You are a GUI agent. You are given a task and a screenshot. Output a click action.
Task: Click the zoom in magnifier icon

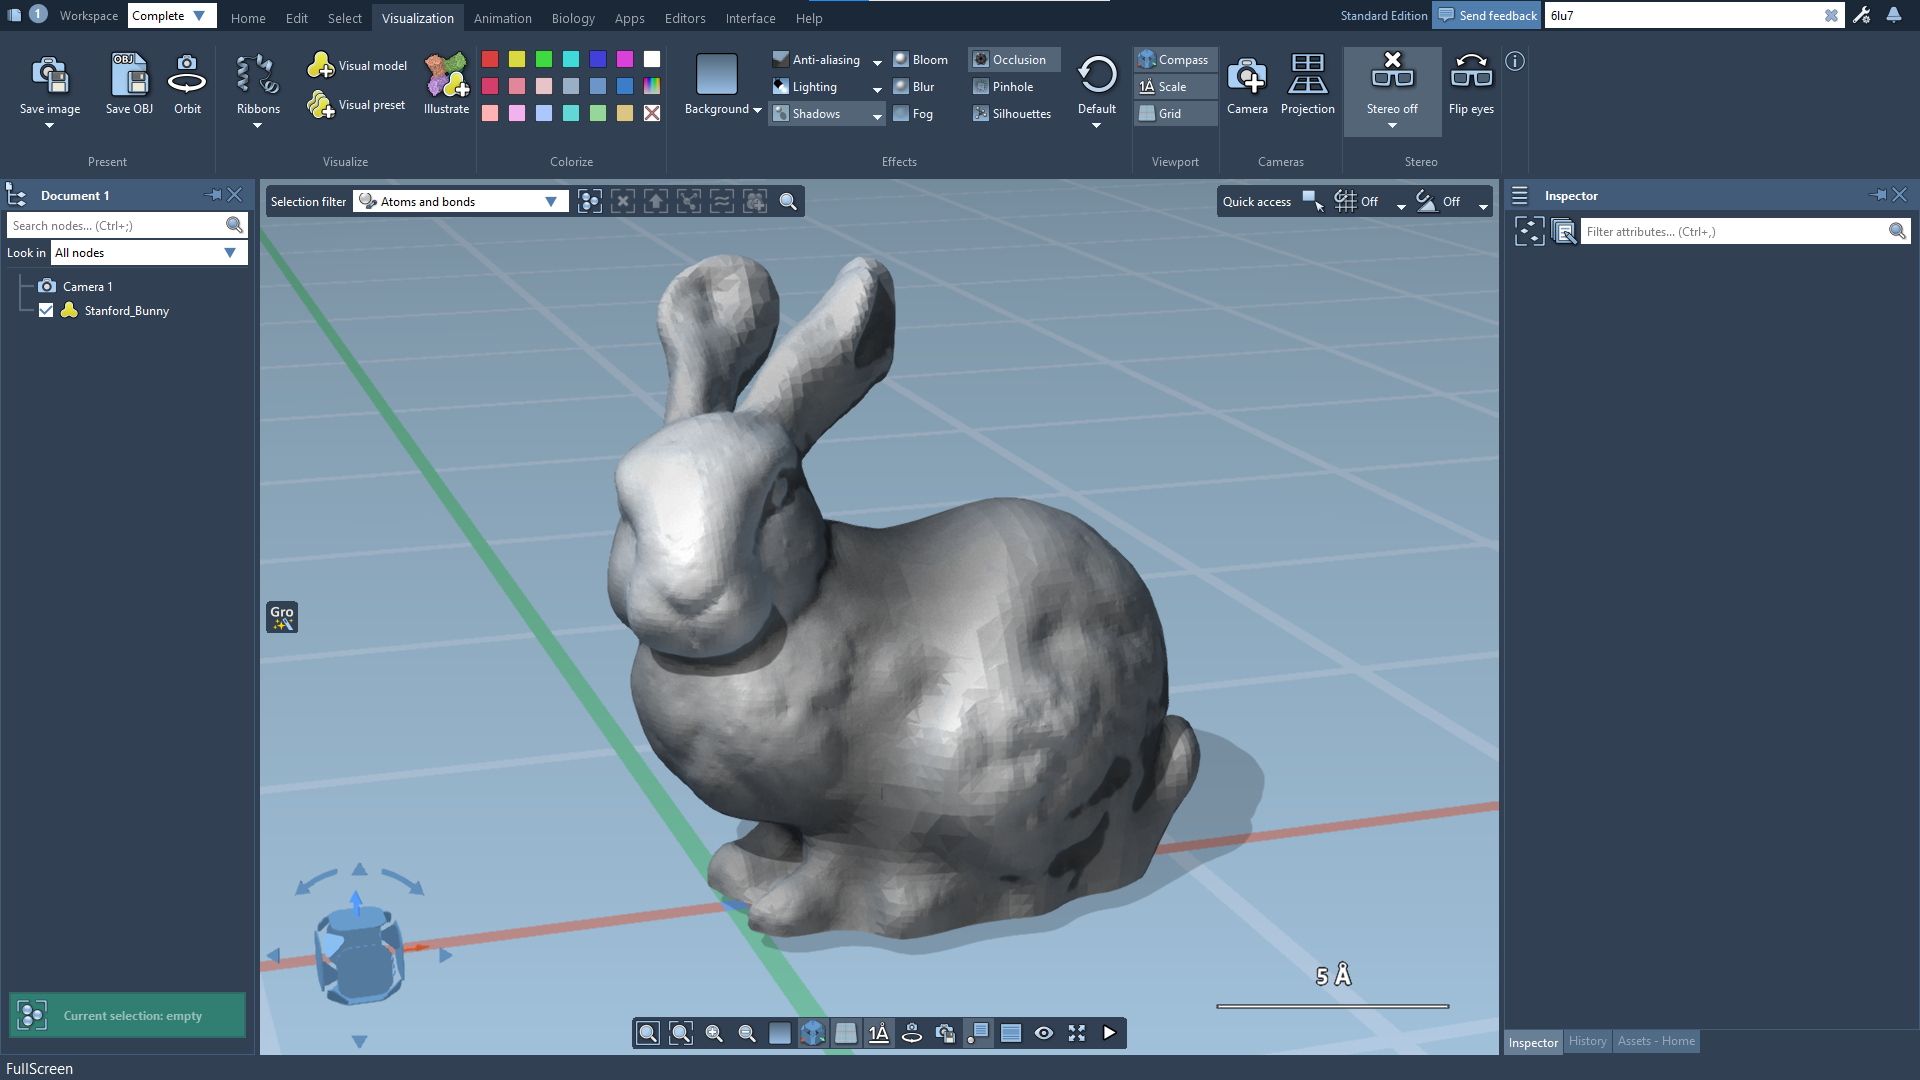714,1033
